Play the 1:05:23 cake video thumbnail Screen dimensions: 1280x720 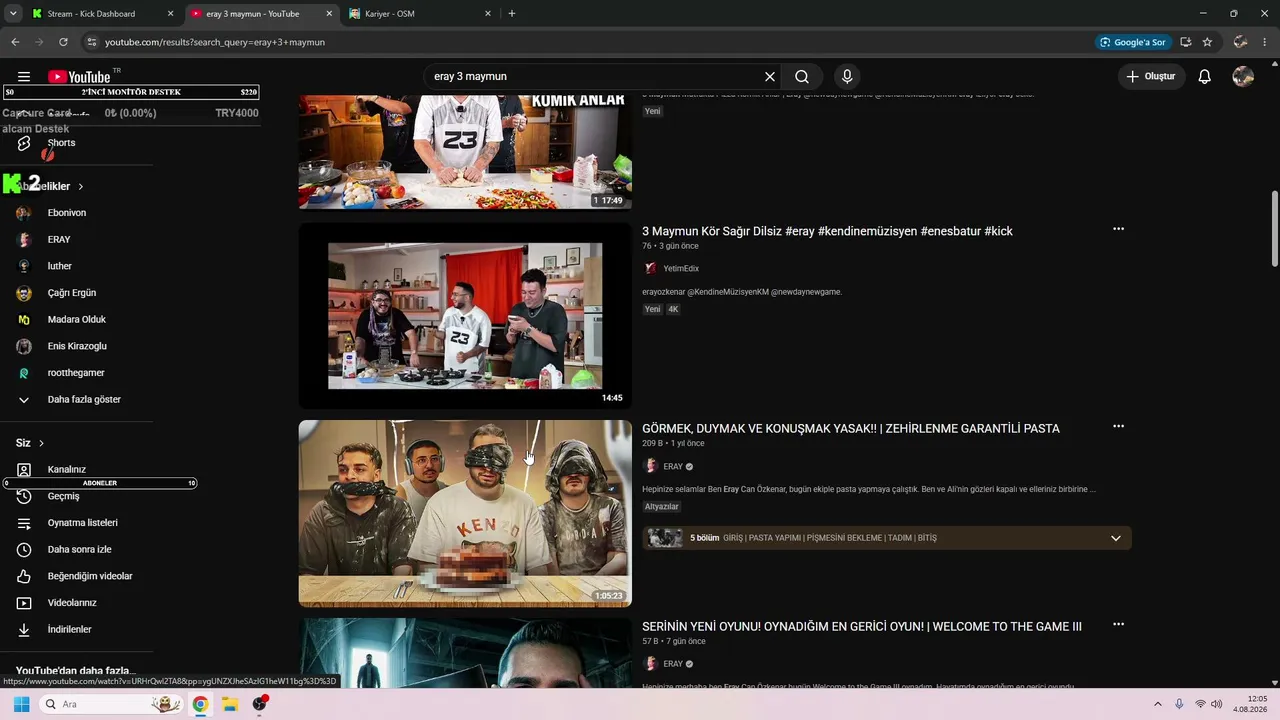465,514
